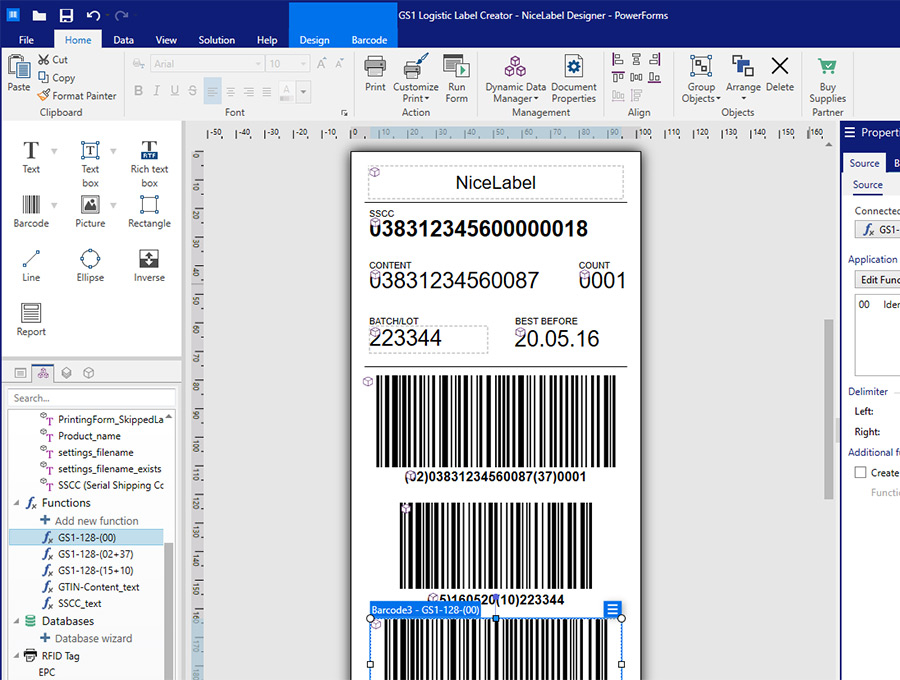Select the Picture object tool
This screenshot has height=680, width=900.
tap(90, 211)
